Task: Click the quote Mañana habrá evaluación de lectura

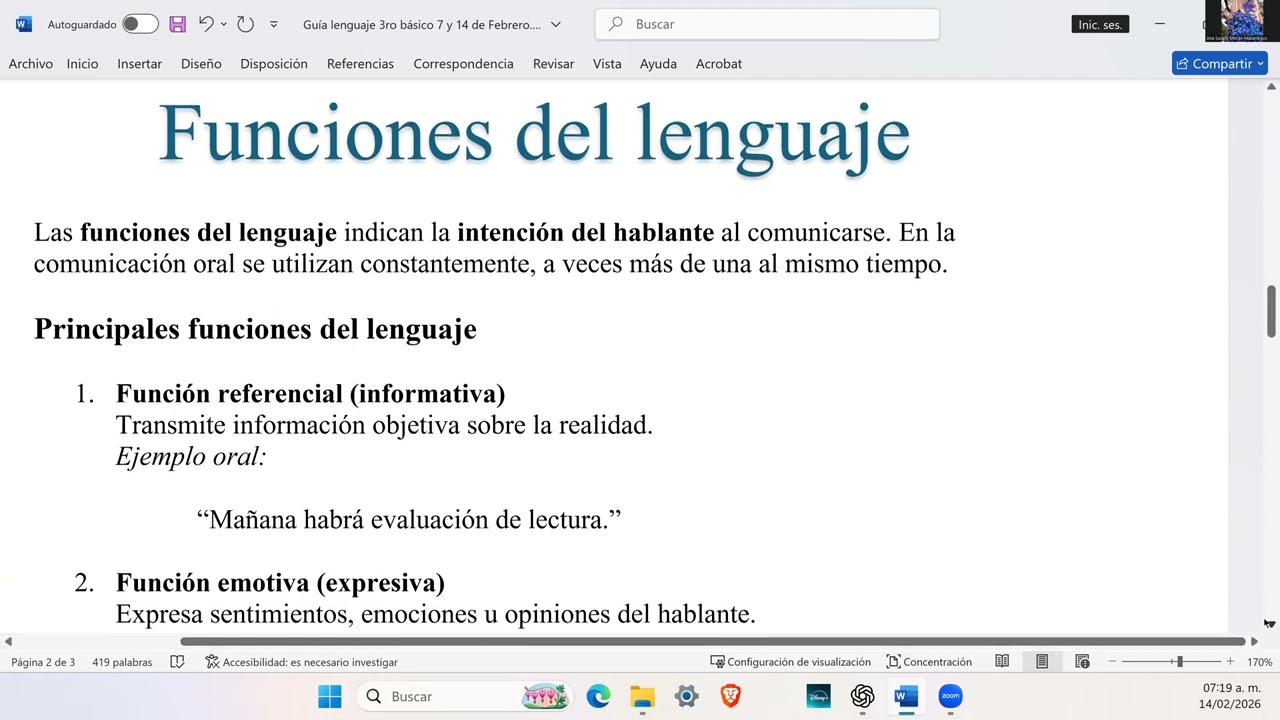Action: [409, 520]
